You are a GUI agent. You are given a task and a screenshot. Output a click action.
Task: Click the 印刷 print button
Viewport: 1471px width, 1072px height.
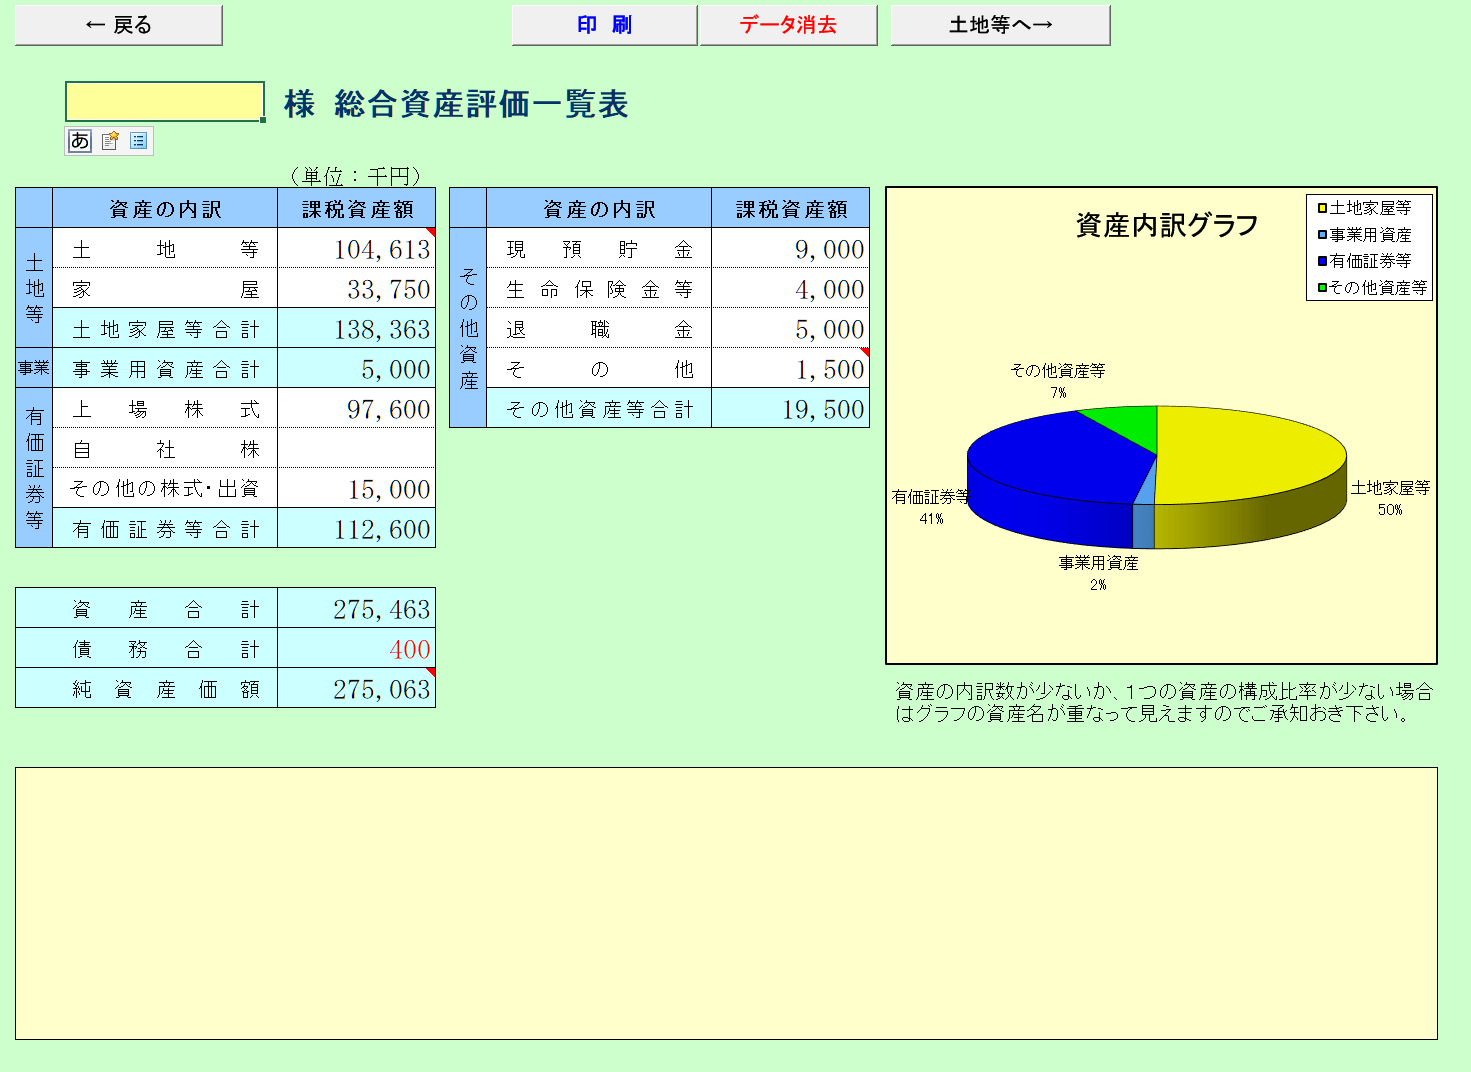coord(604,25)
